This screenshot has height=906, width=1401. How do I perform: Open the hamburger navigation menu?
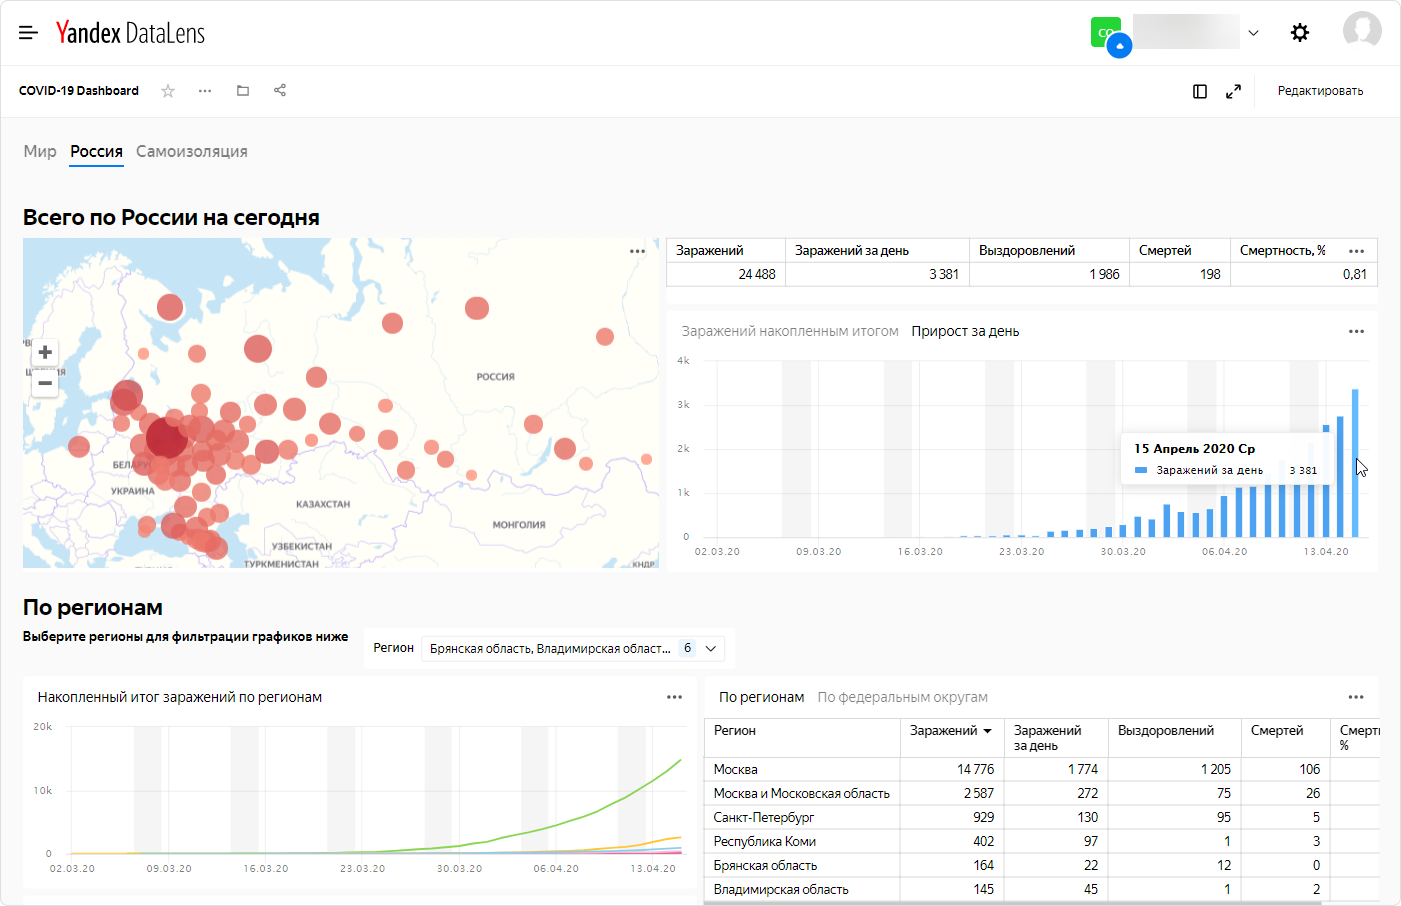[28, 33]
